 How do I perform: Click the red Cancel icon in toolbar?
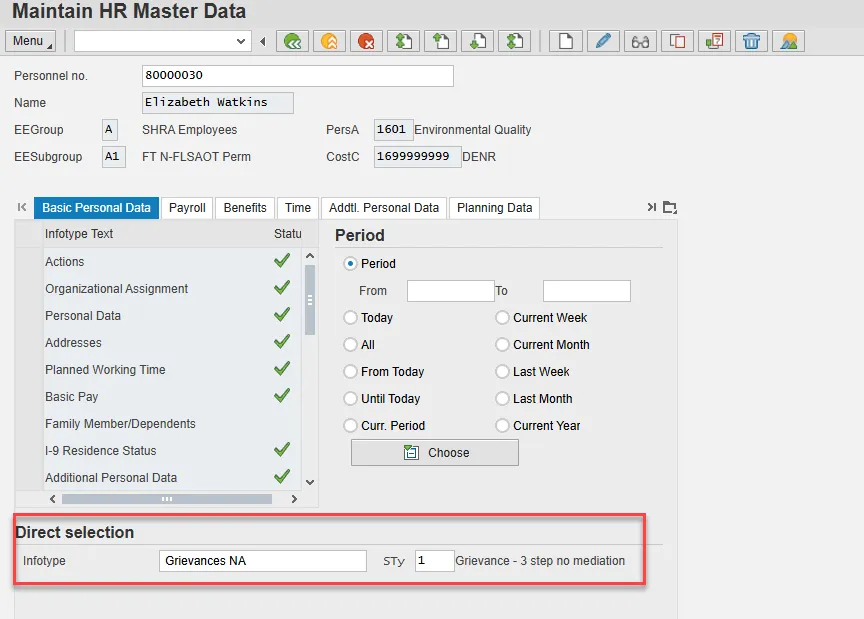(366, 41)
